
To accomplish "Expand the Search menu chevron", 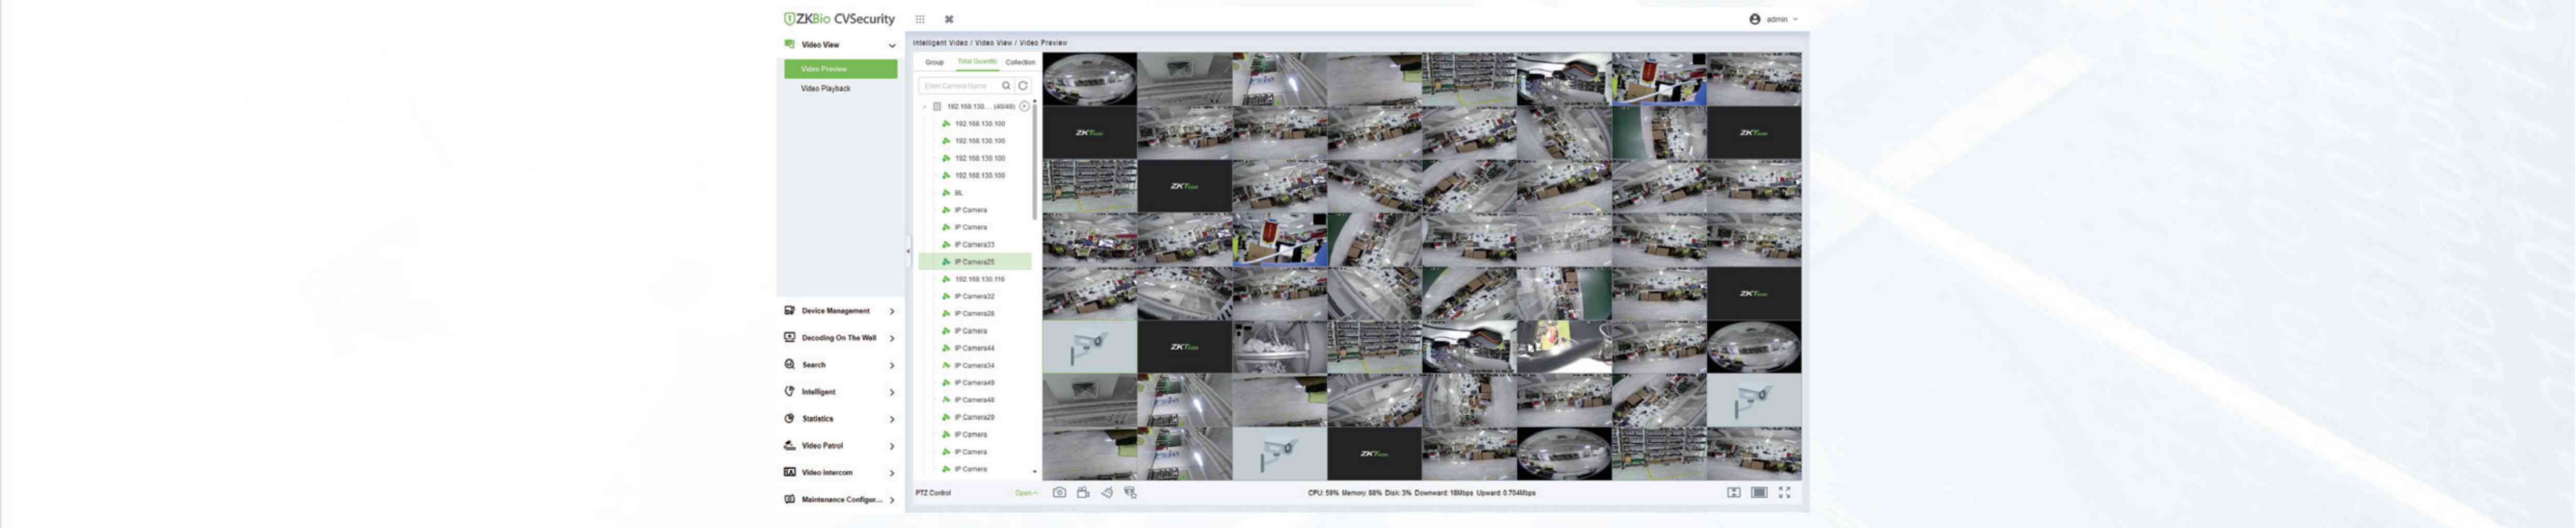I will pyautogui.click(x=892, y=365).
